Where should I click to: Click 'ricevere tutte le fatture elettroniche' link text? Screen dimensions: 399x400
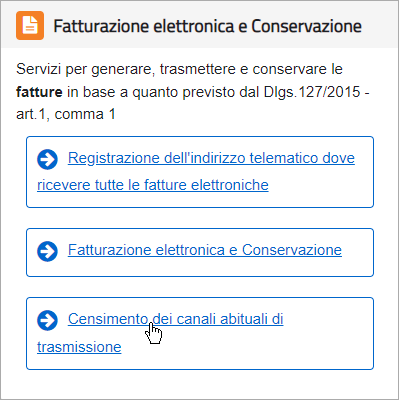point(153,185)
